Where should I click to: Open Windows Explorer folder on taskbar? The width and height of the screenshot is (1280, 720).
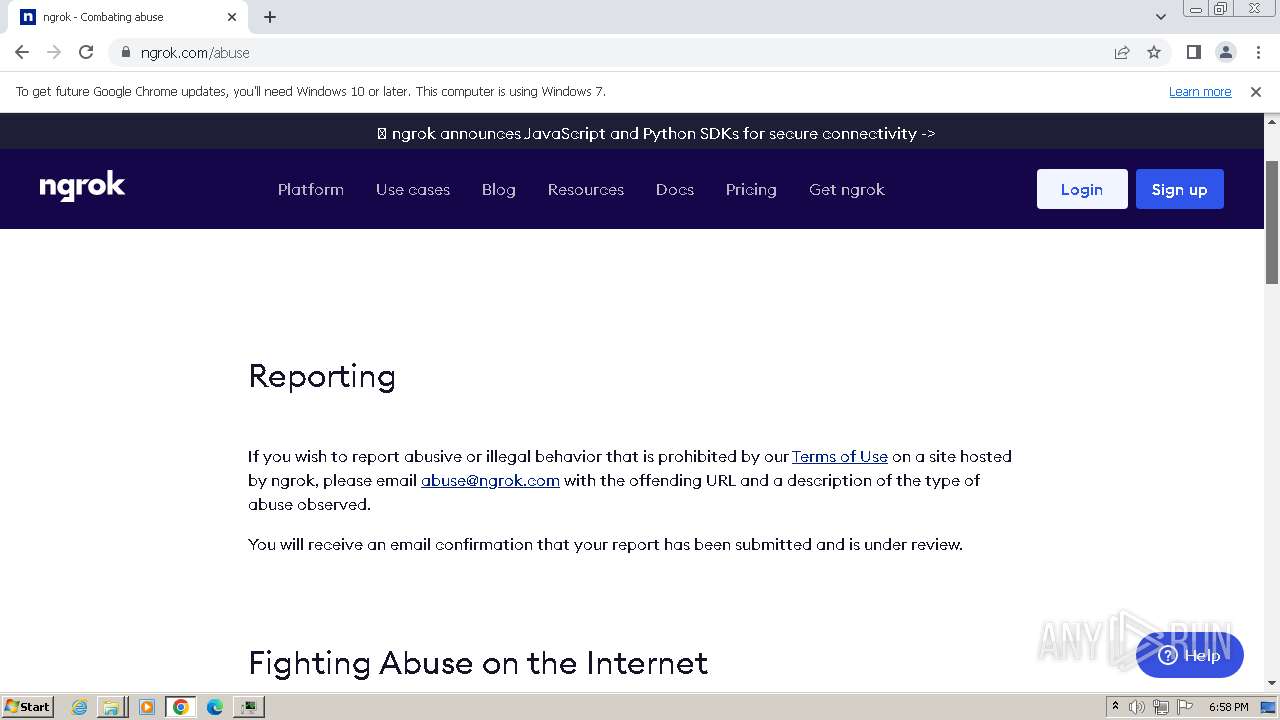click(x=111, y=707)
